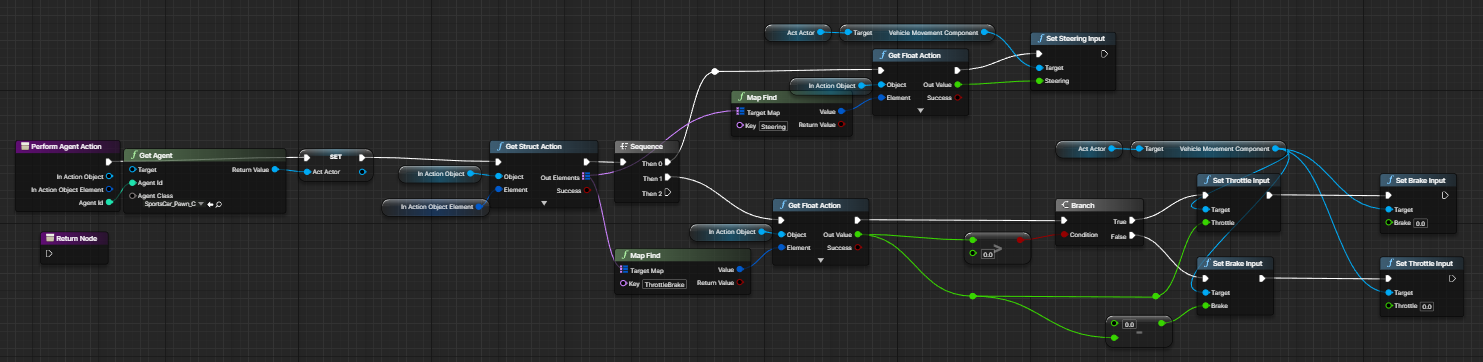Image resolution: width=1483 pixels, height=362 pixels.
Task: Select the Sequence node header
Action: [646, 146]
